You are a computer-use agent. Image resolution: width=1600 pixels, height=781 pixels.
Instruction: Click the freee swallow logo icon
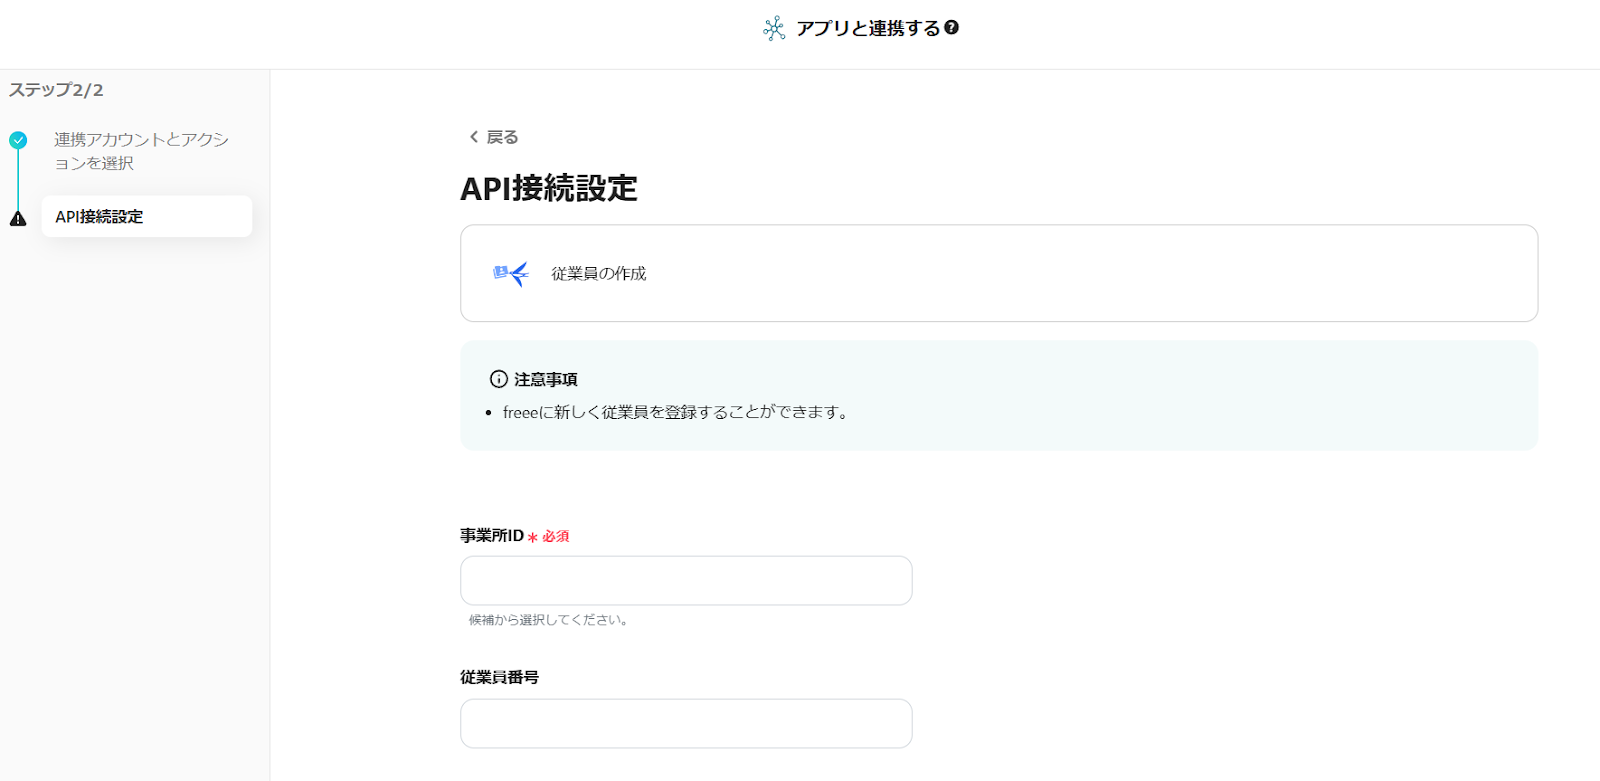click(x=510, y=273)
